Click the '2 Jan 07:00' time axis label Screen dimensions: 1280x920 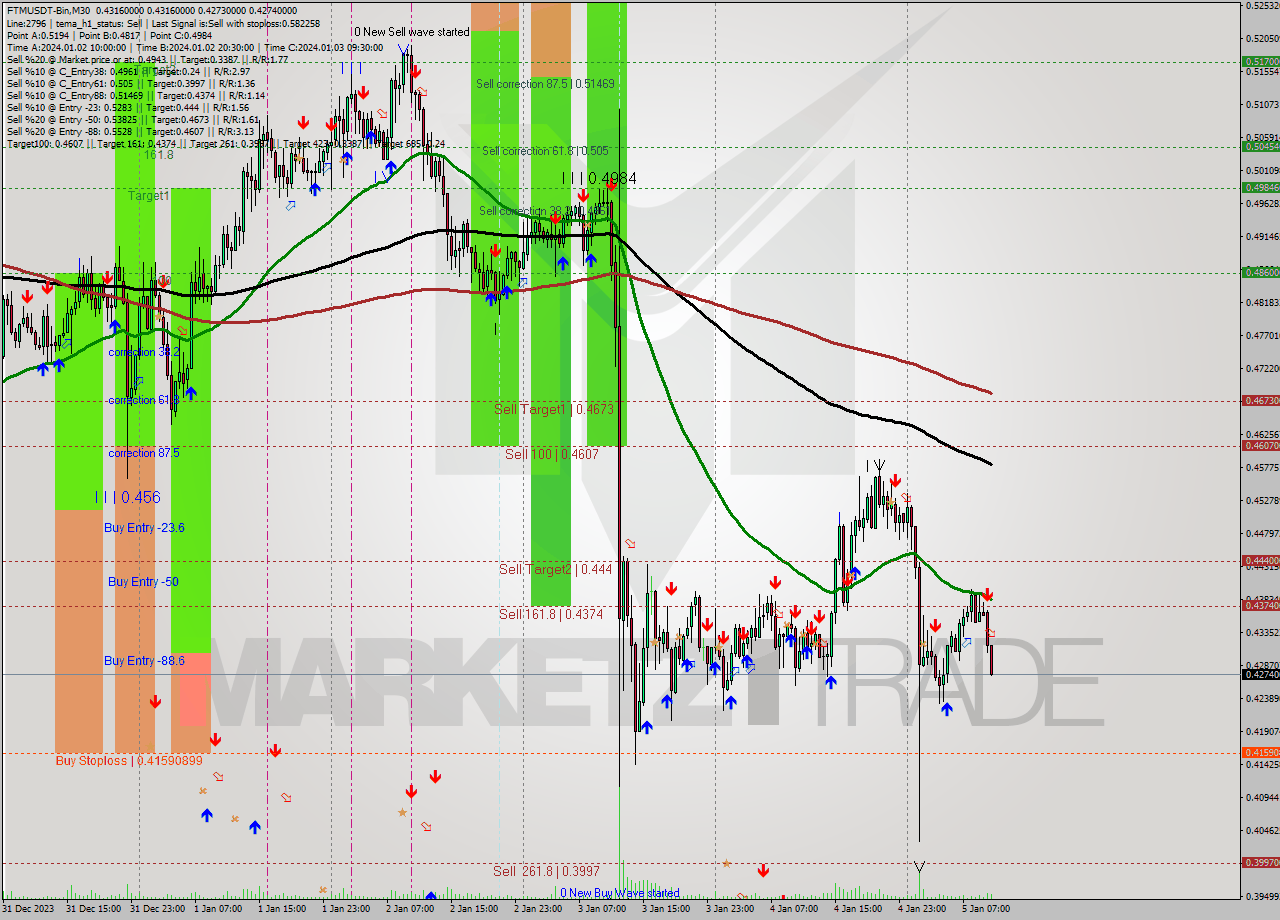pyautogui.click(x=410, y=909)
